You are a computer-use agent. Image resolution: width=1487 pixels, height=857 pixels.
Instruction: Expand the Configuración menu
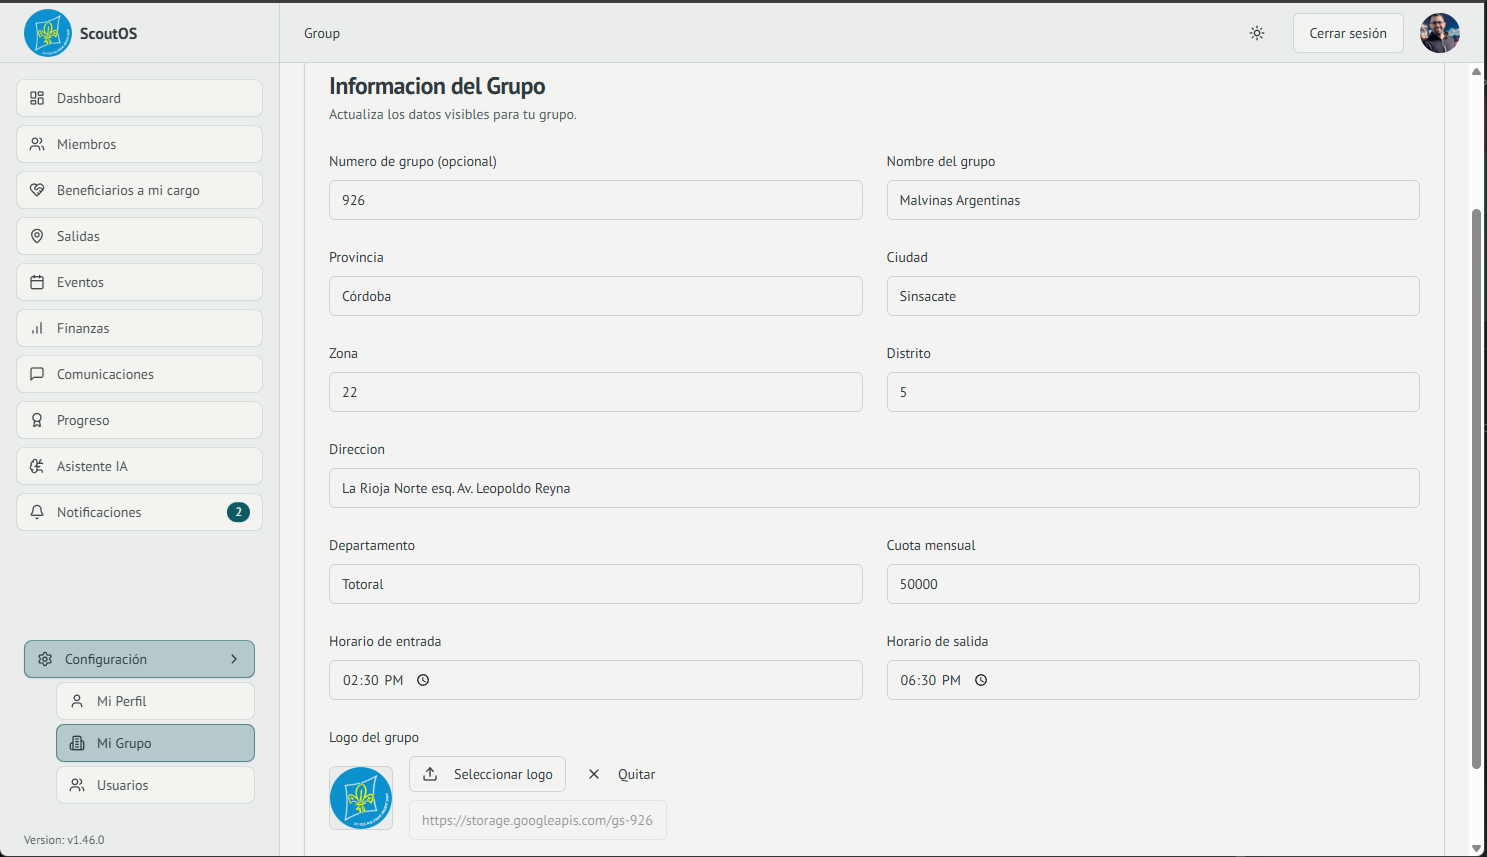pos(139,658)
